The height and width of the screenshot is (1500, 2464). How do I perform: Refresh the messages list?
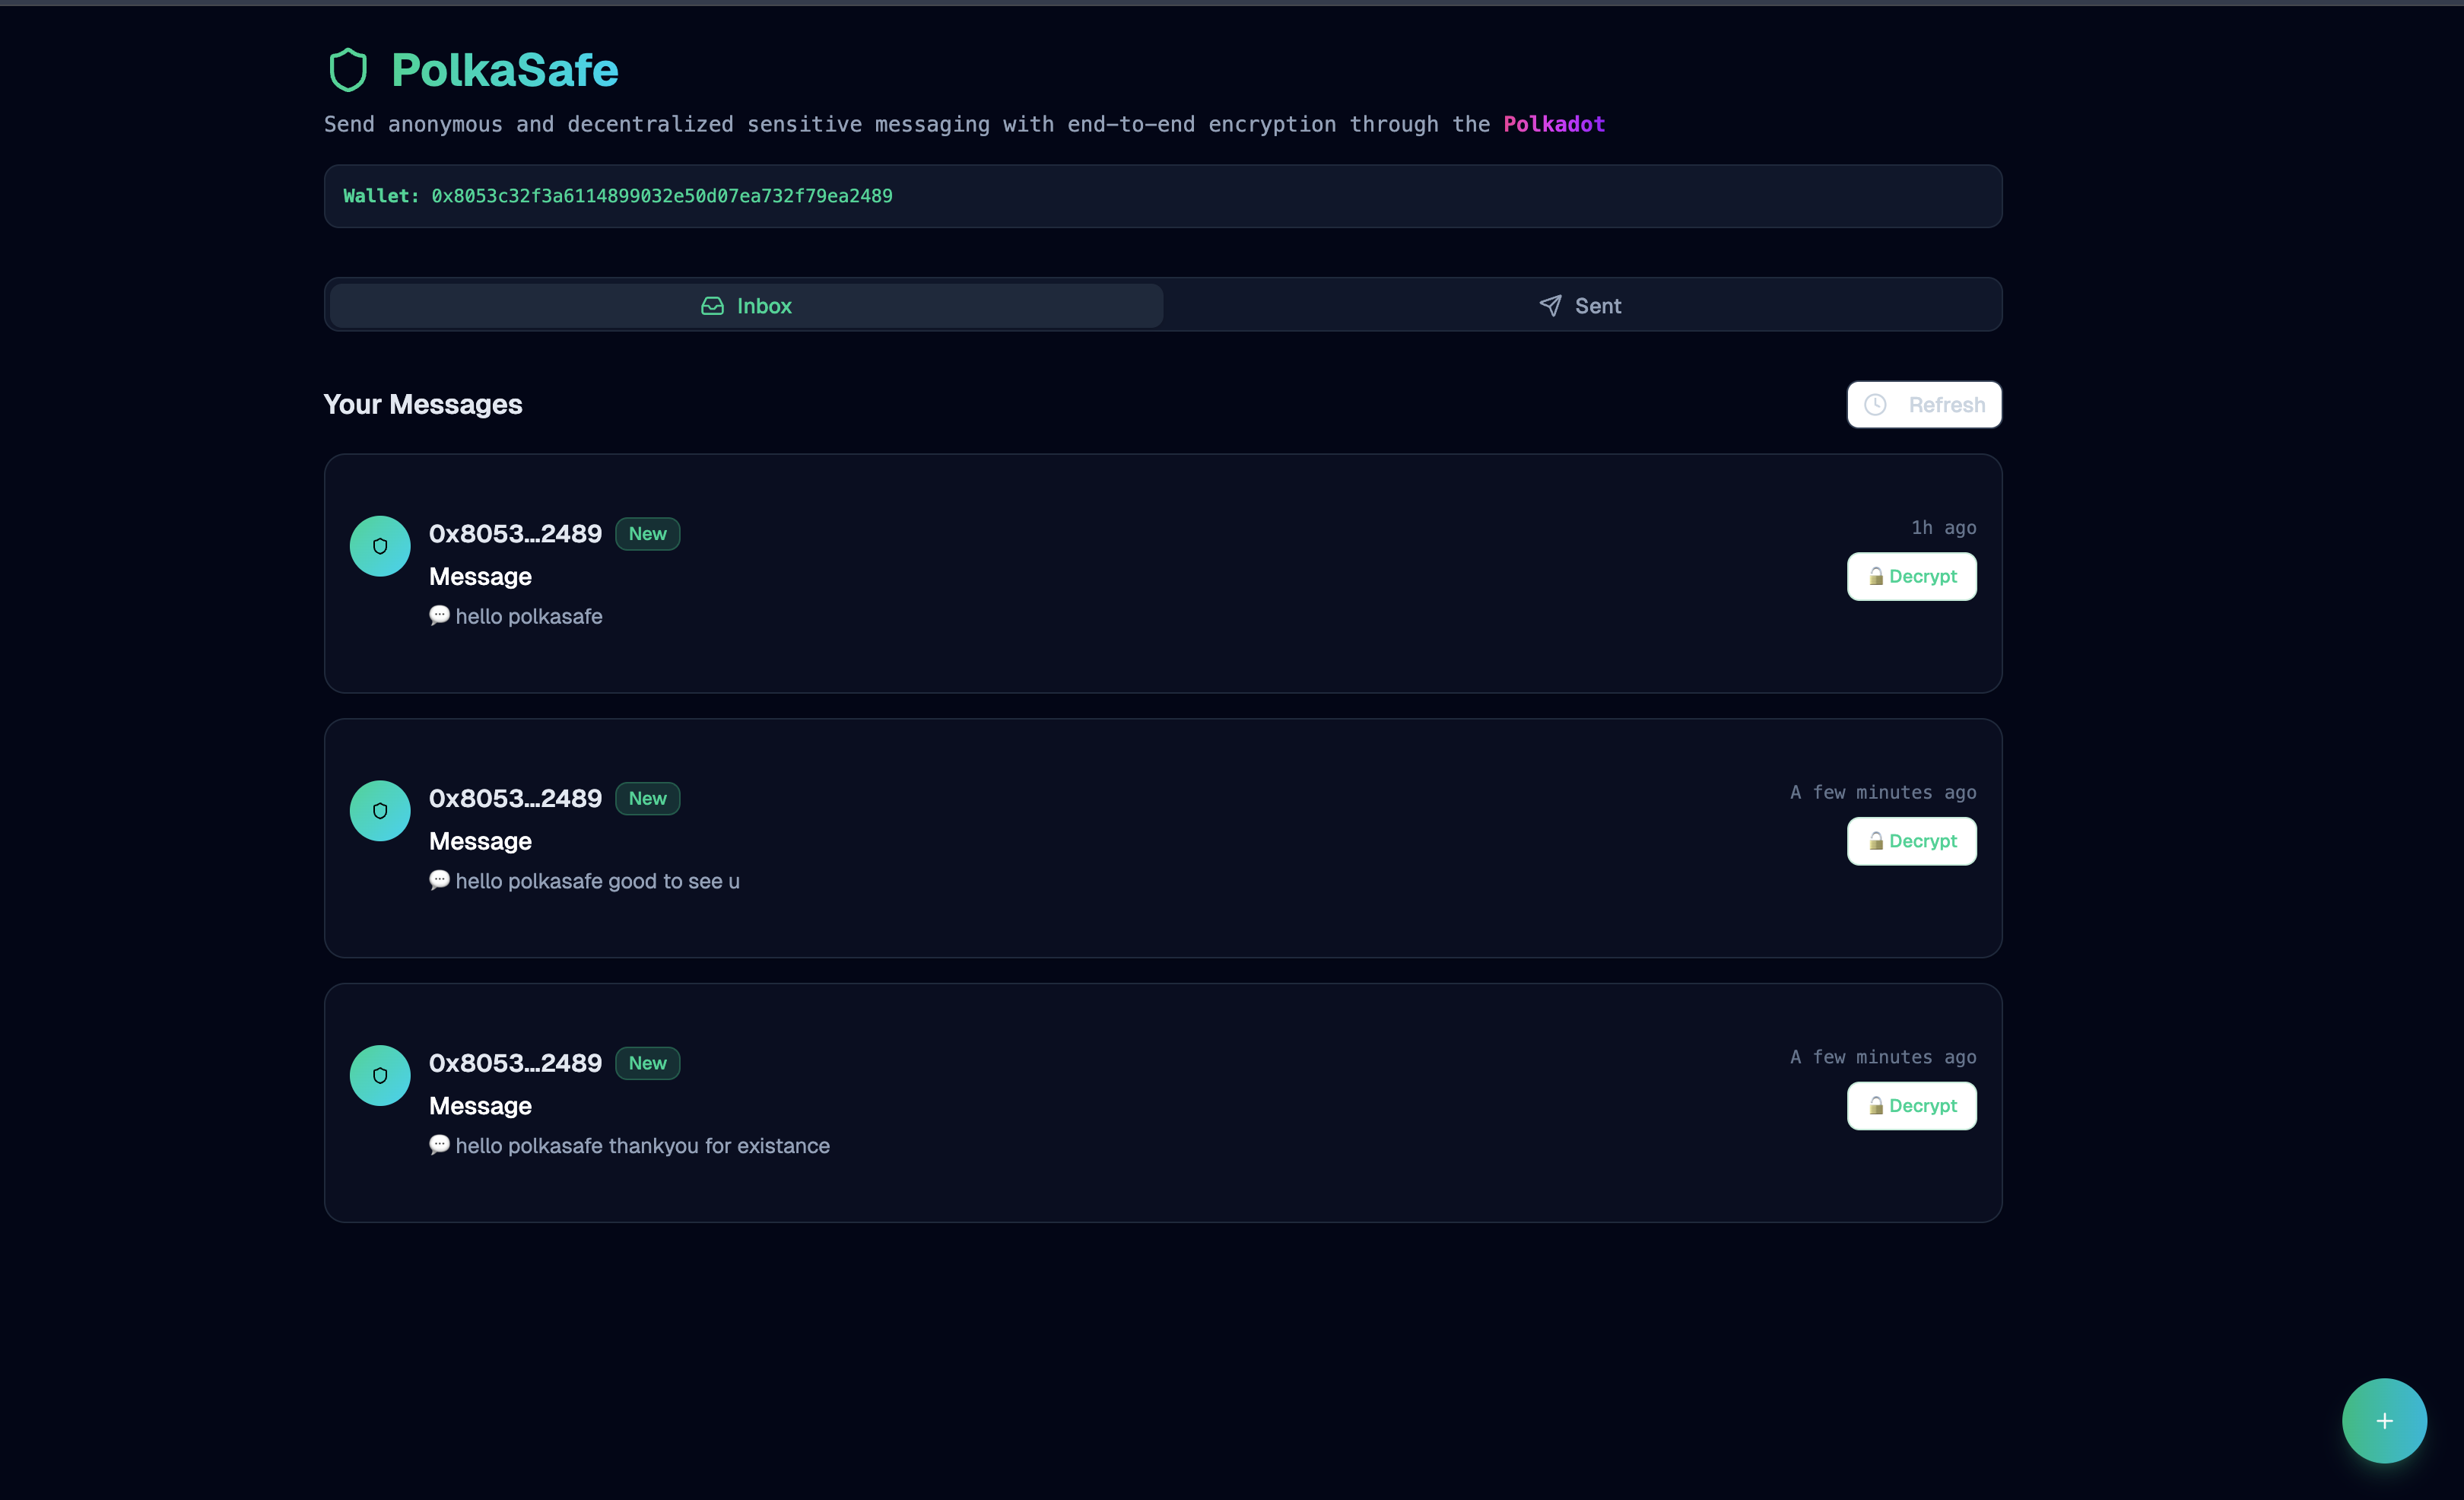coord(1923,405)
